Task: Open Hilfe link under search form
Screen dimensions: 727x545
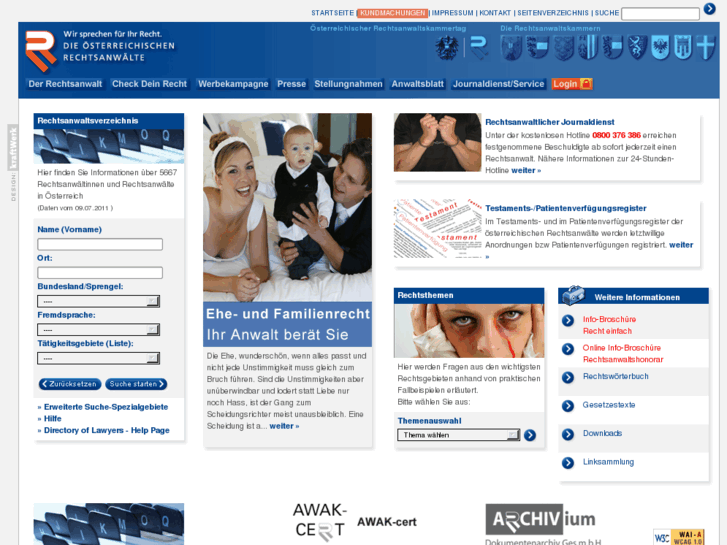Action: pos(52,418)
